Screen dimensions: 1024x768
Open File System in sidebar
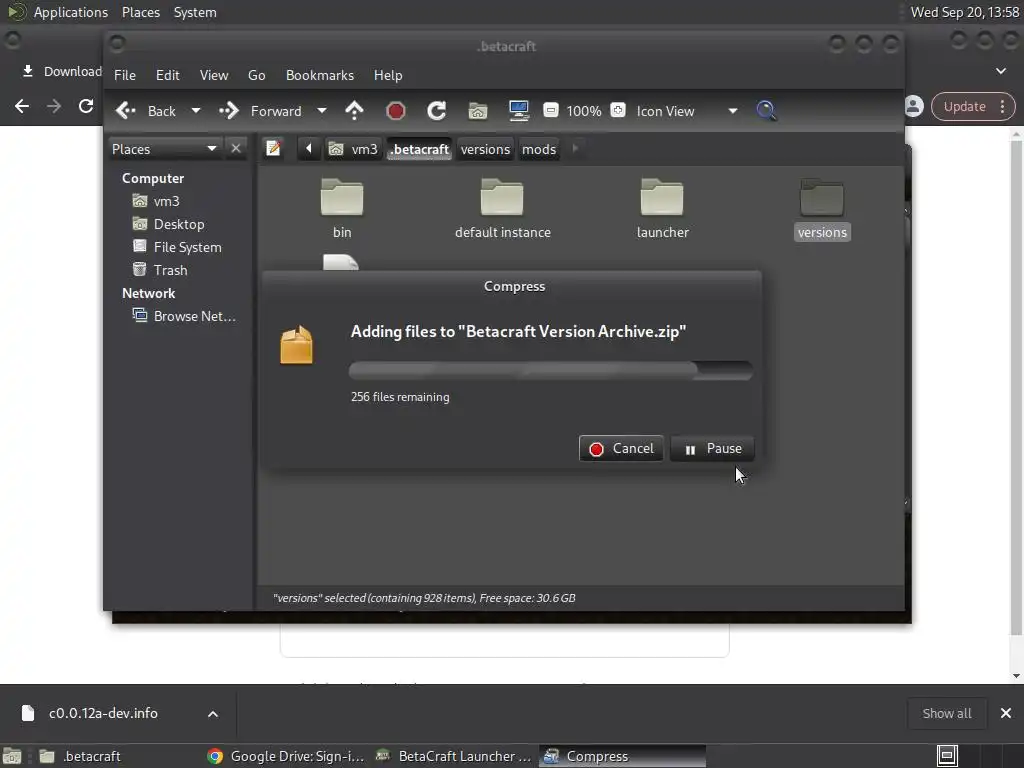[x=187, y=247]
